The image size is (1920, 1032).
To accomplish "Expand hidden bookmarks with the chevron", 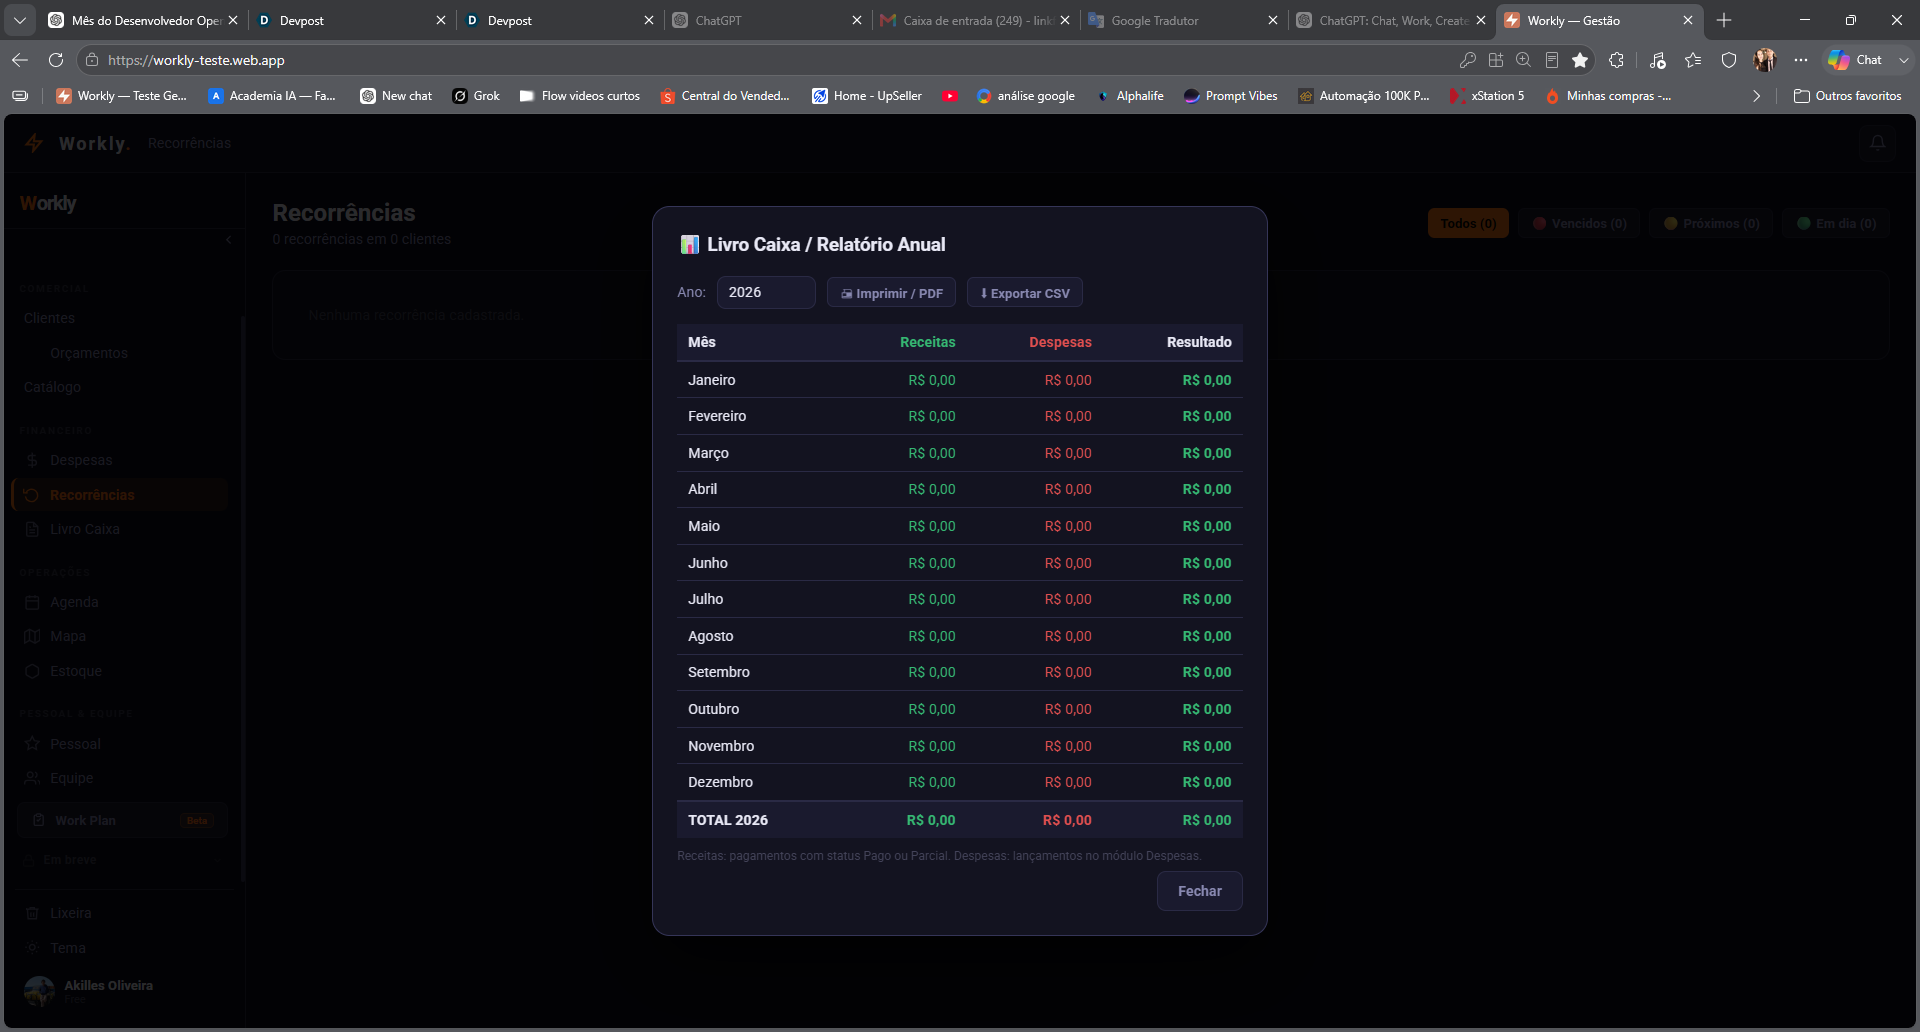I will pyautogui.click(x=1756, y=96).
